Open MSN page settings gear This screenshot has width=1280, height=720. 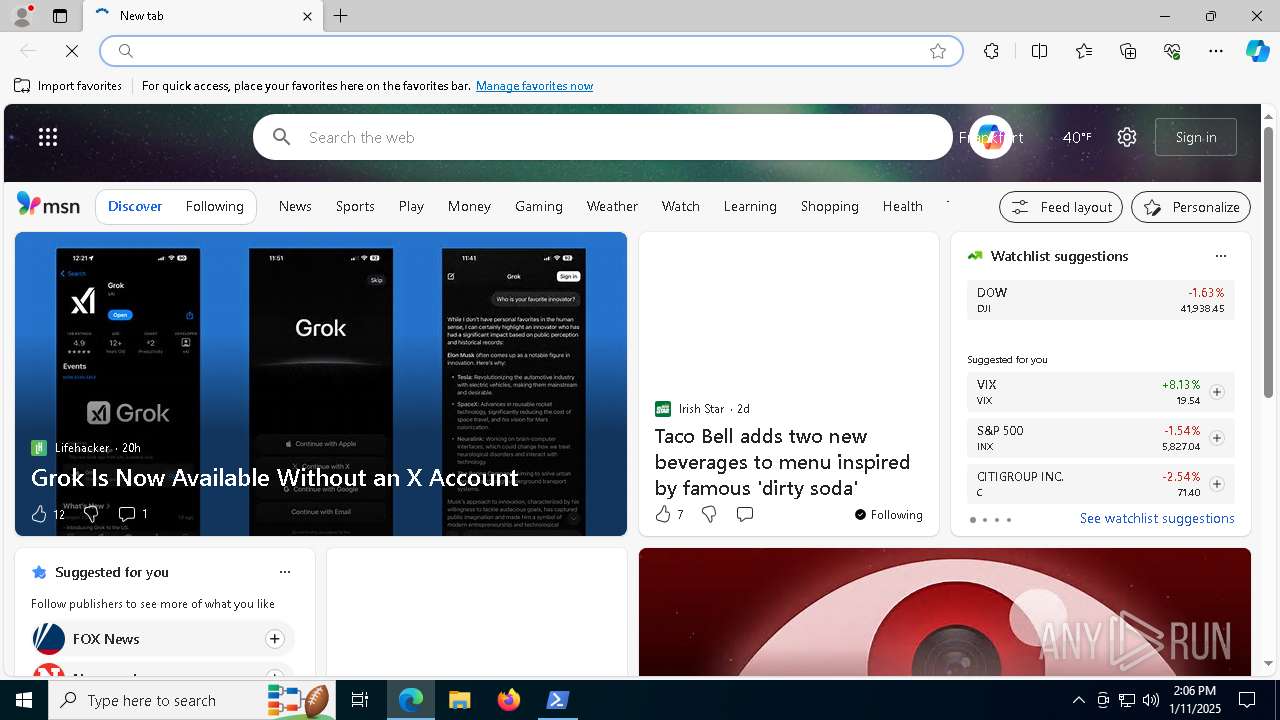pyautogui.click(x=1127, y=137)
